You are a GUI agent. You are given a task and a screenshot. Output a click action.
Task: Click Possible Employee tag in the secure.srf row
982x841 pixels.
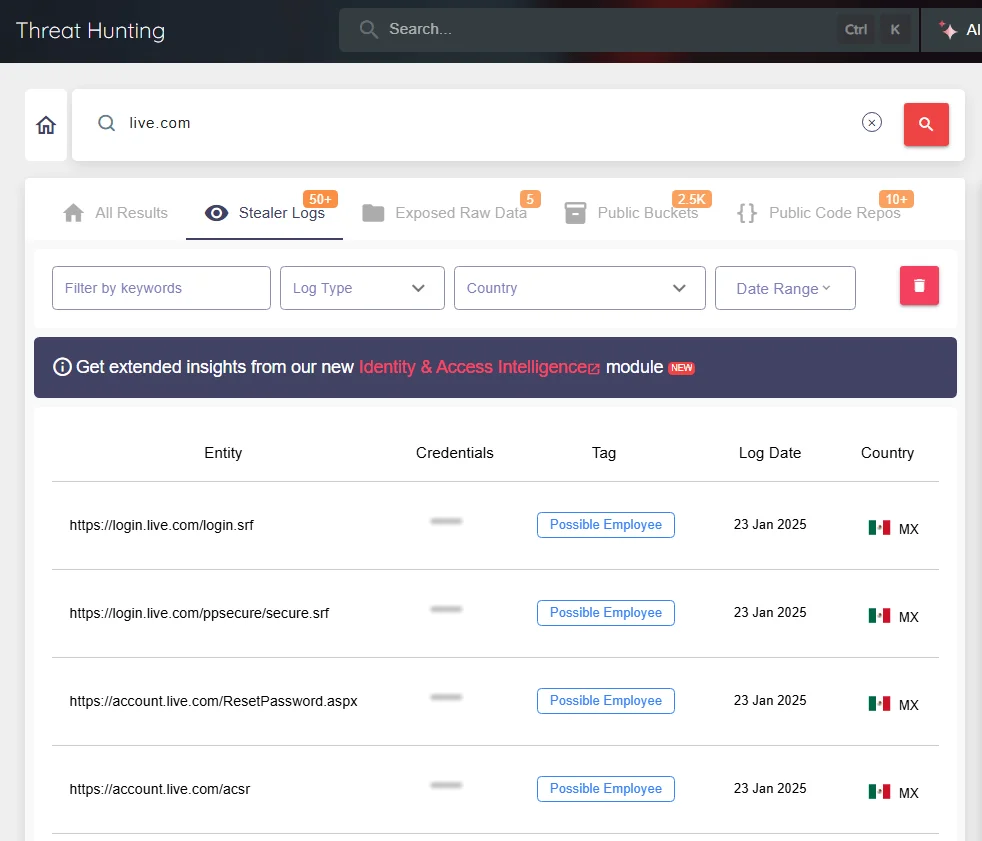(x=606, y=612)
